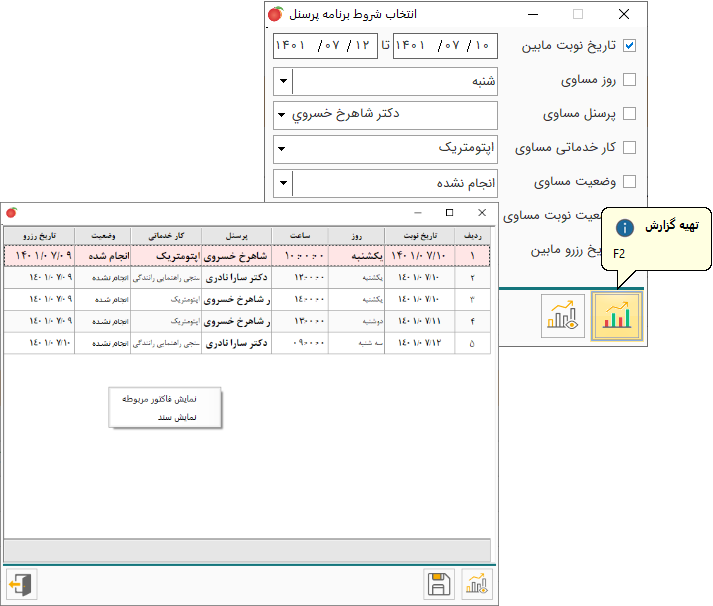The image size is (713, 606).
Task: Click the exit door icon
Action: tap(20, 585)
